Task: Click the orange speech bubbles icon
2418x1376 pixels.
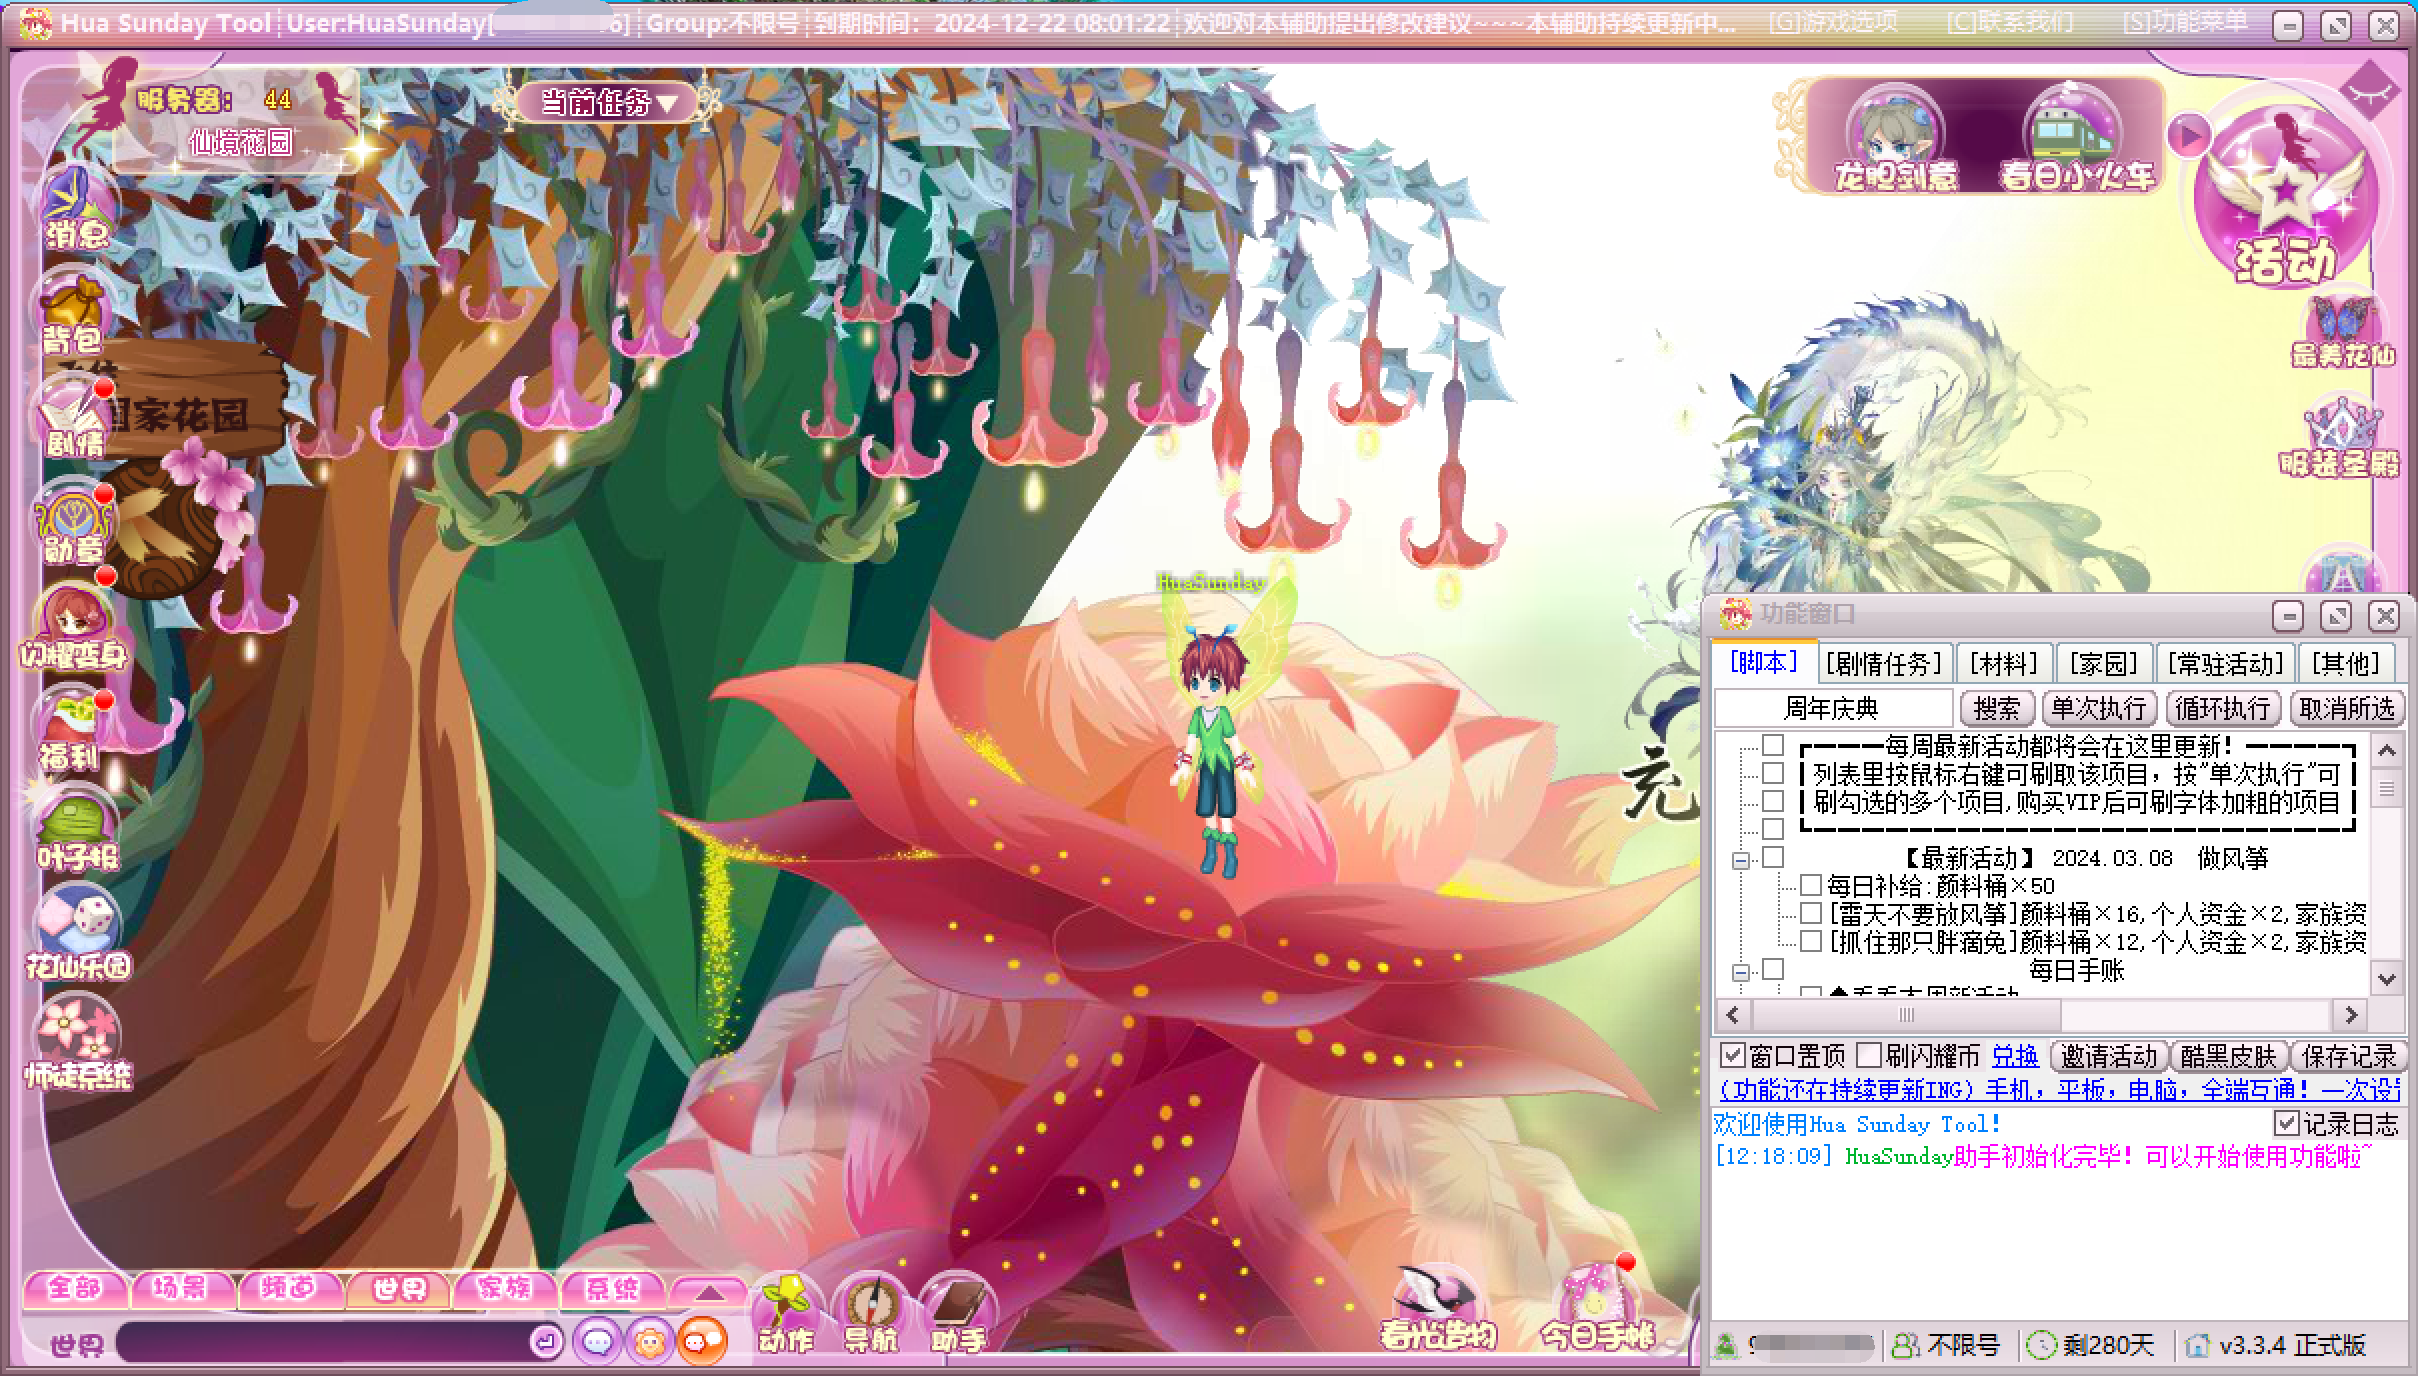Action: 702,1341
